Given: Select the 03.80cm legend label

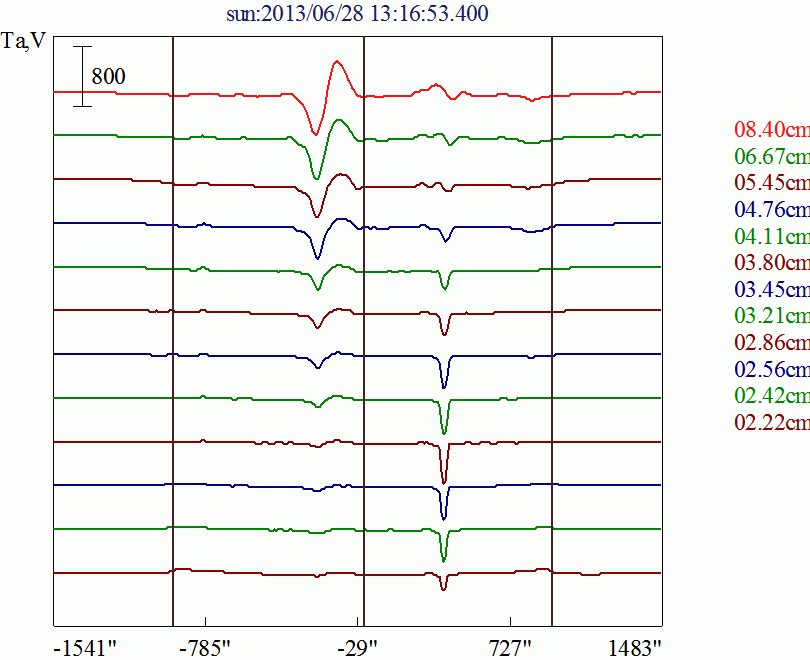Looking at the screenshot, I should [x=772, y=262].
